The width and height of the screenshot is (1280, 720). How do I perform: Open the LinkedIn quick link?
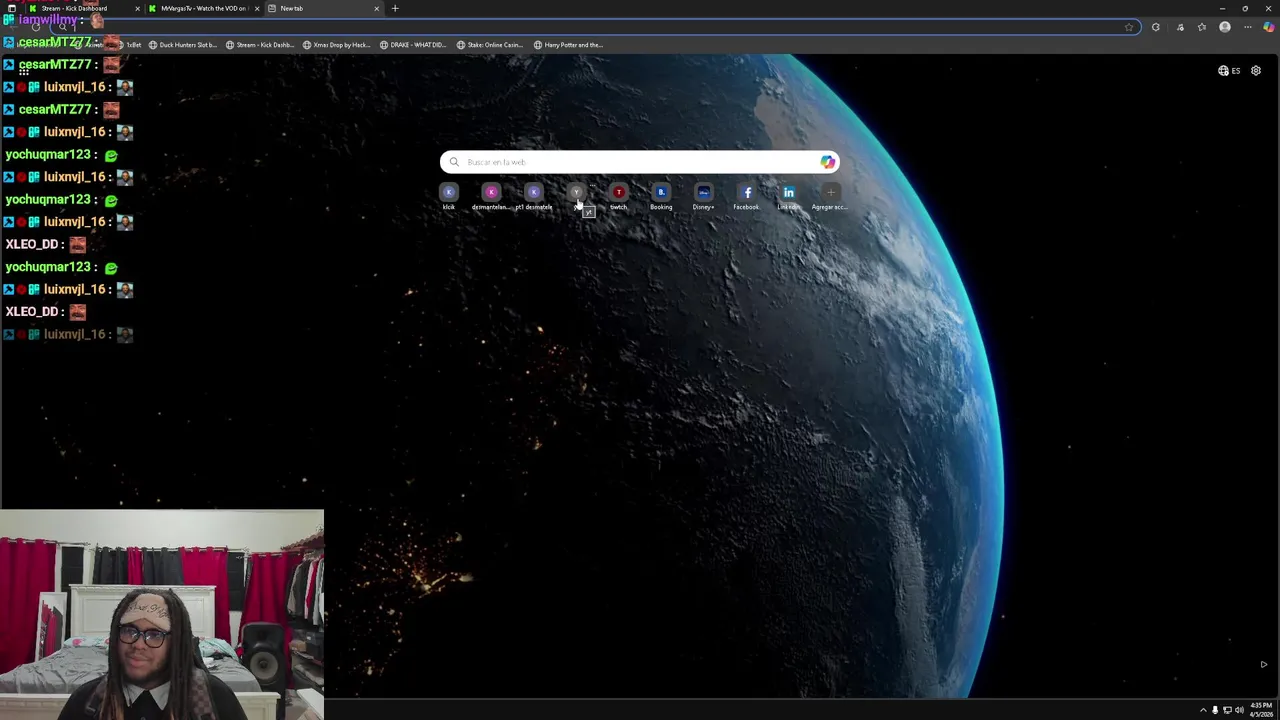pyautogui.click(x=789, y=197)
